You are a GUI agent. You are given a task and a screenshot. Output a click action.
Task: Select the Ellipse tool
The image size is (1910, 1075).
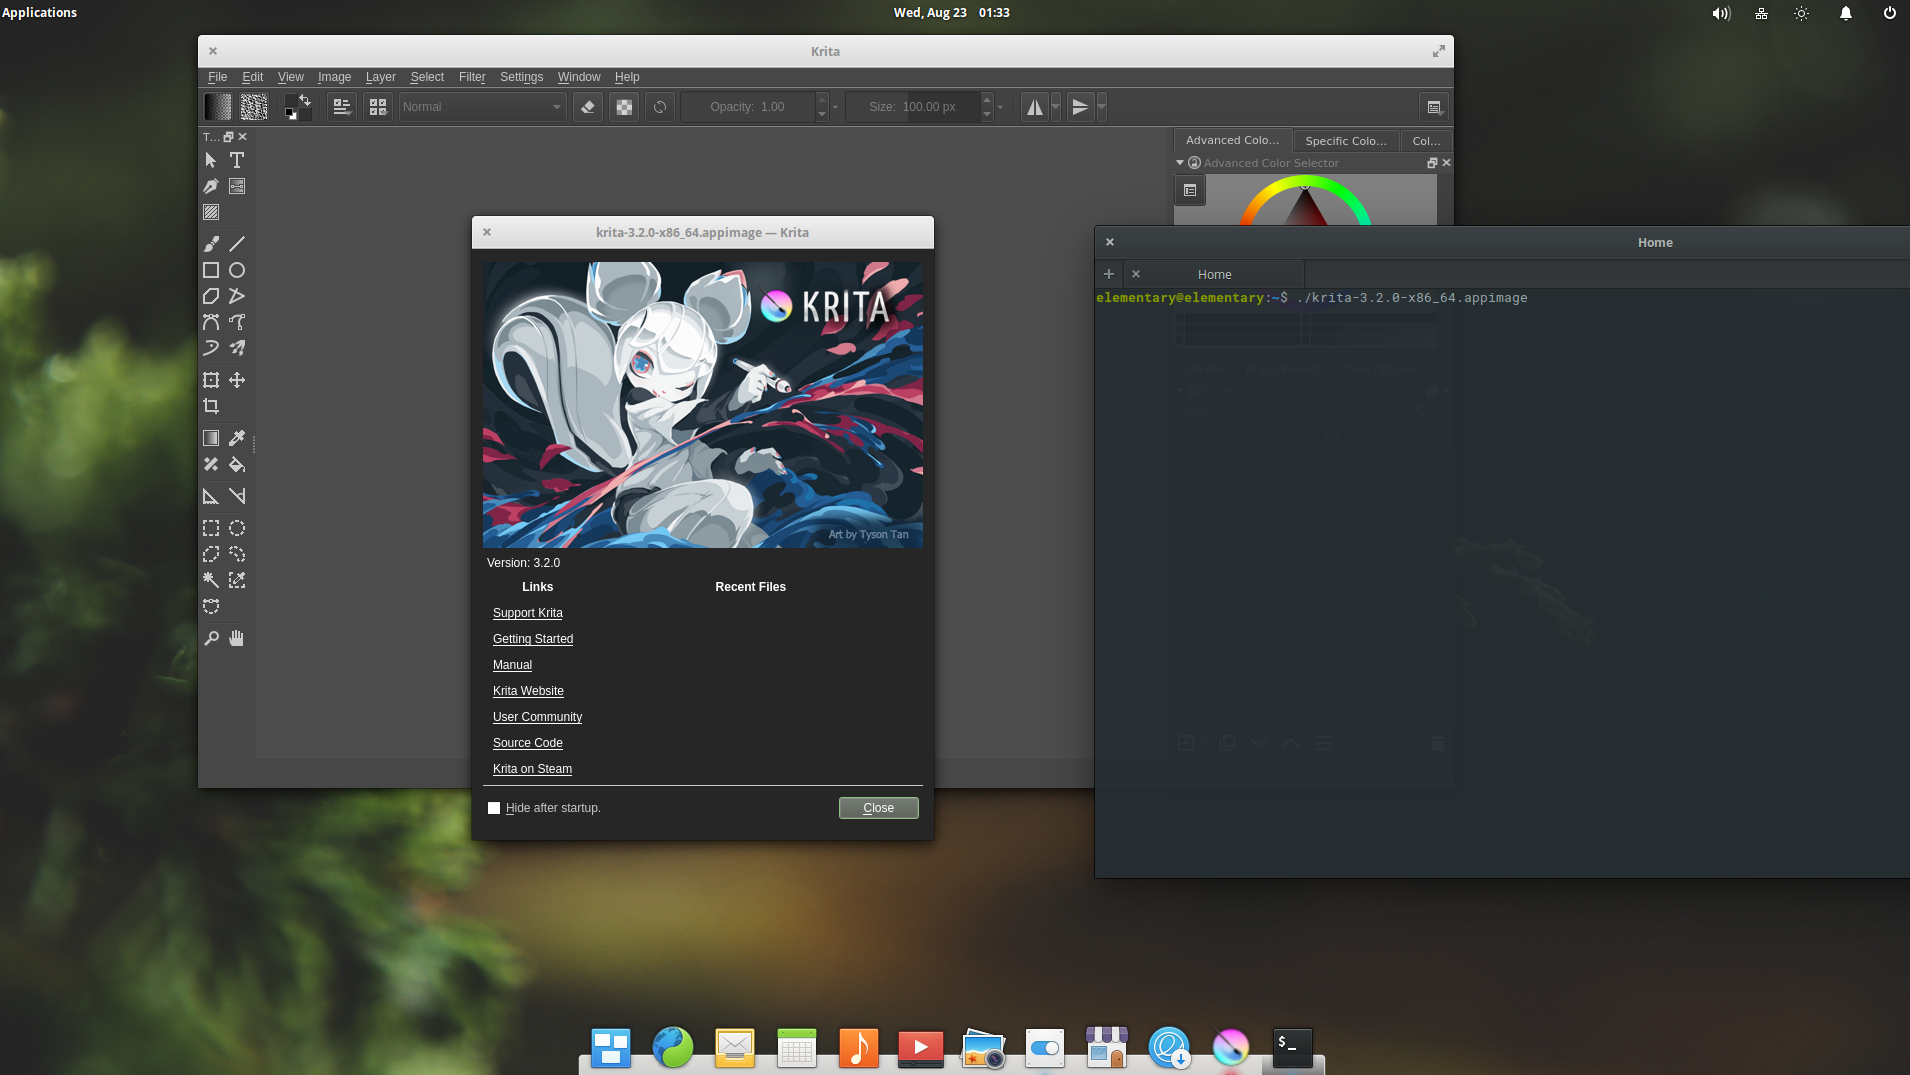click(x=237, y=270)
